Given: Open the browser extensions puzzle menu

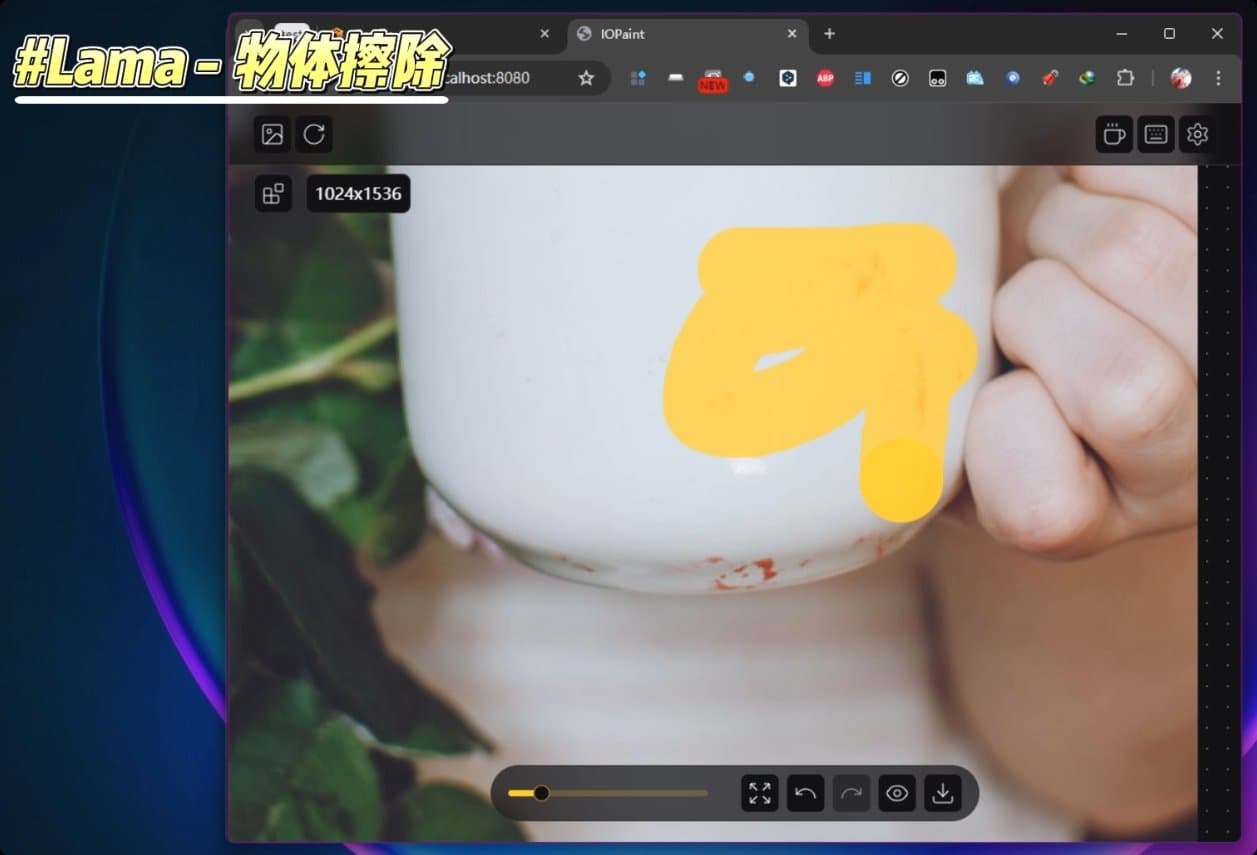Looking at the screenshot, I should pos(1125,78).
